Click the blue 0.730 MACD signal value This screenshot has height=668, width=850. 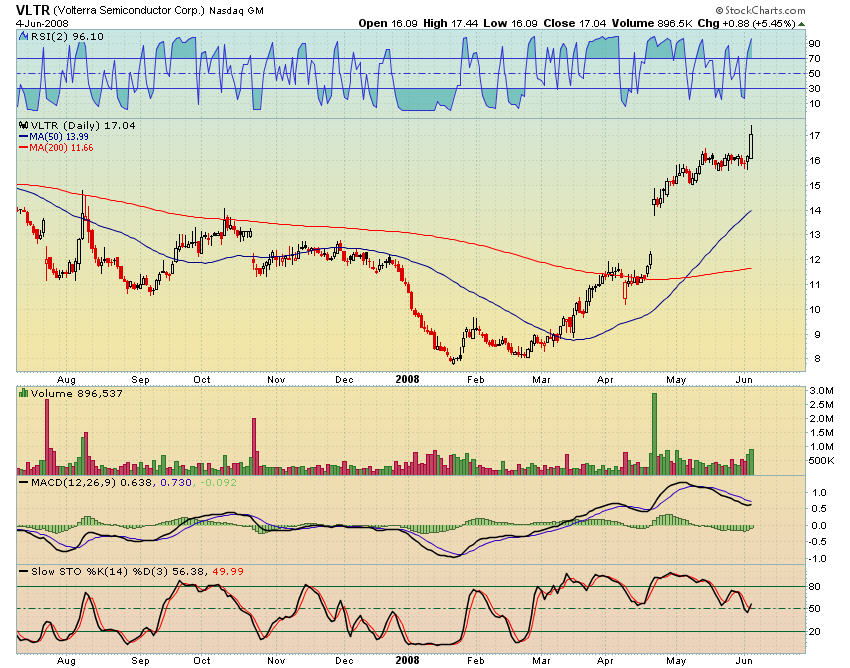(x=176, y=482)
